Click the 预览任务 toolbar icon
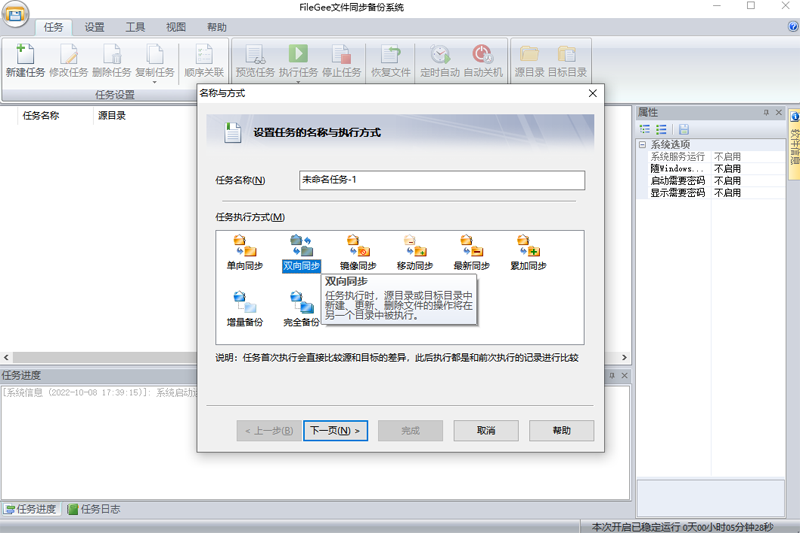Screen dimensions: 800x533 pos(255,60)
